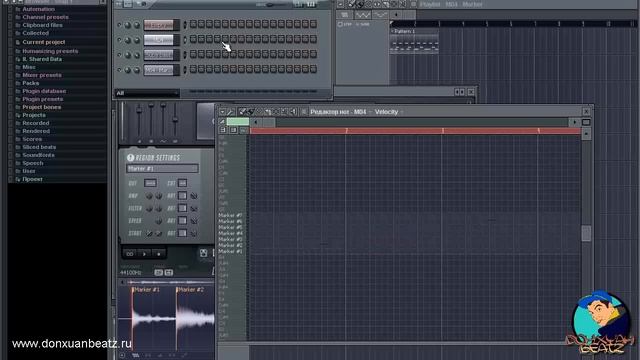Click the piano roll playback speaker icon

[293, 111]
